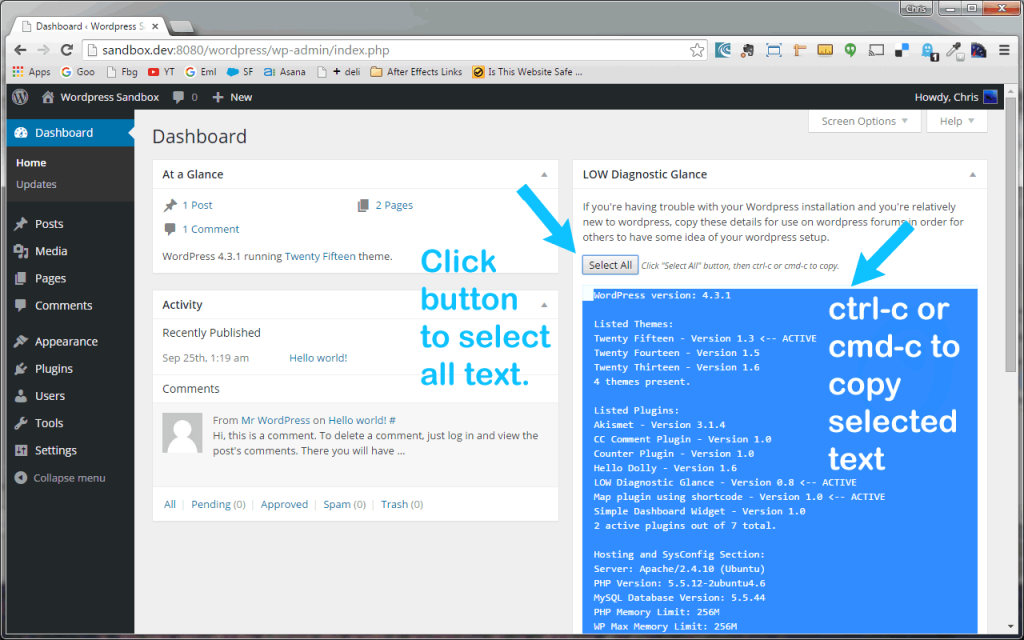Open the Evernote elephant extension

748,50
